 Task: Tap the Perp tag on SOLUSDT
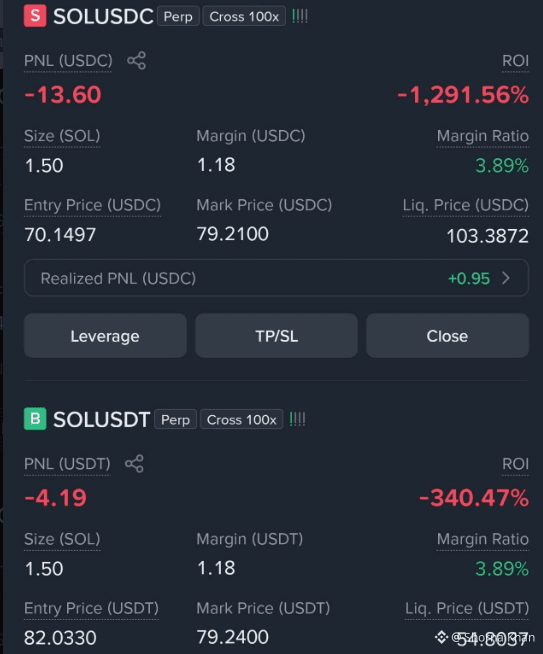click(176, 419)
